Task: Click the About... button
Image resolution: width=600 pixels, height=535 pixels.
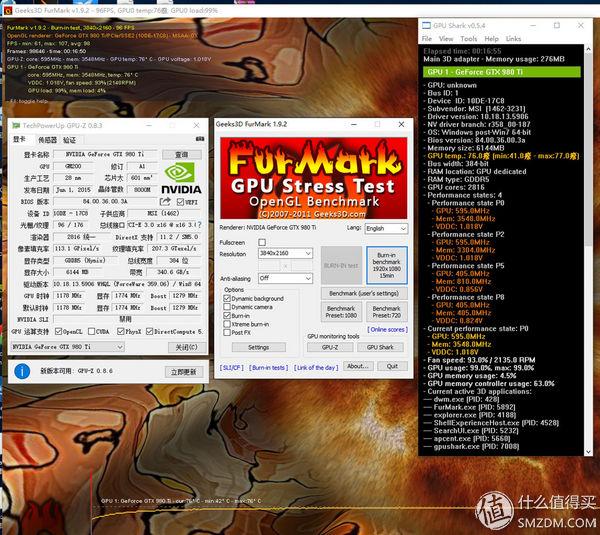Action: tap(358, 366)
